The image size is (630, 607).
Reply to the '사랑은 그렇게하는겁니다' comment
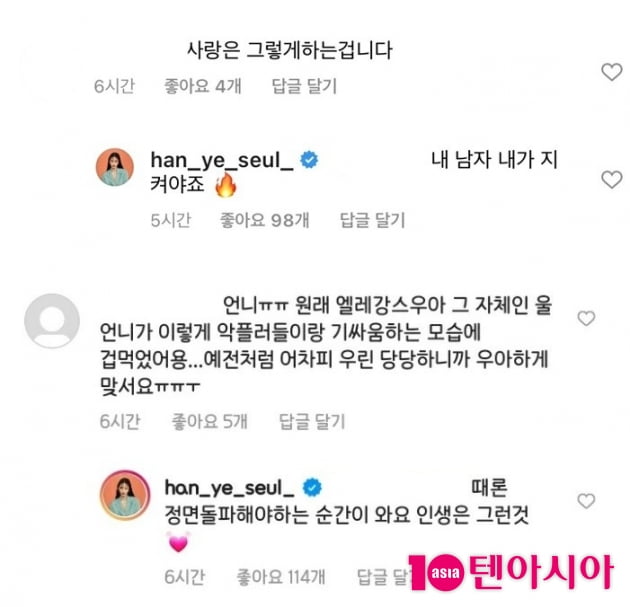tap(304, 86)
